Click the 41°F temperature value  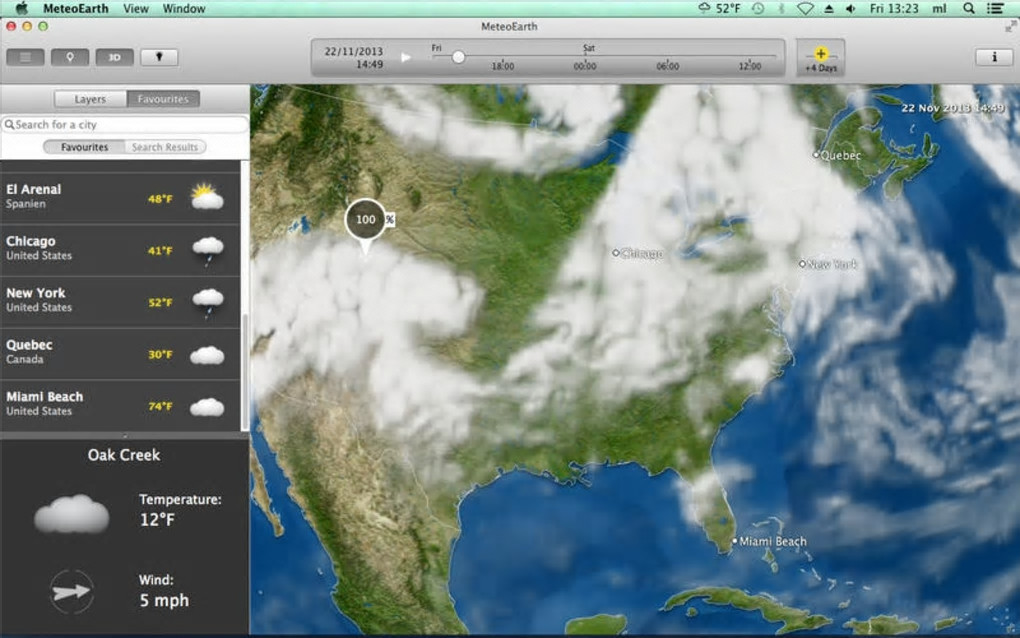click(x=160, y=250)
